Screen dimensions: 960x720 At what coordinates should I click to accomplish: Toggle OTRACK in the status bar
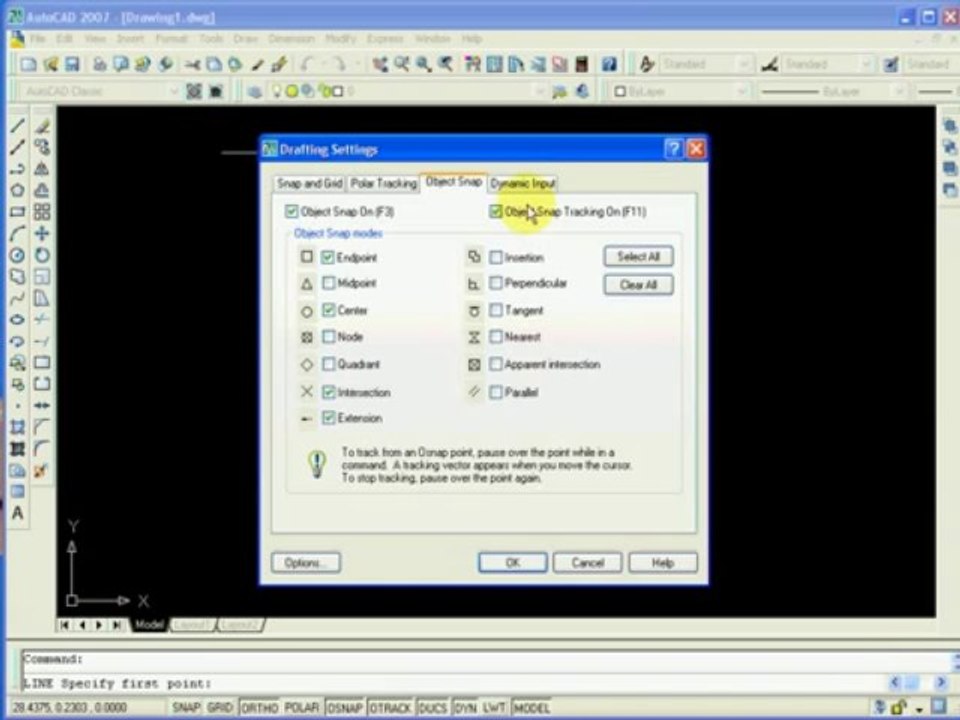(x=390, y=708)
